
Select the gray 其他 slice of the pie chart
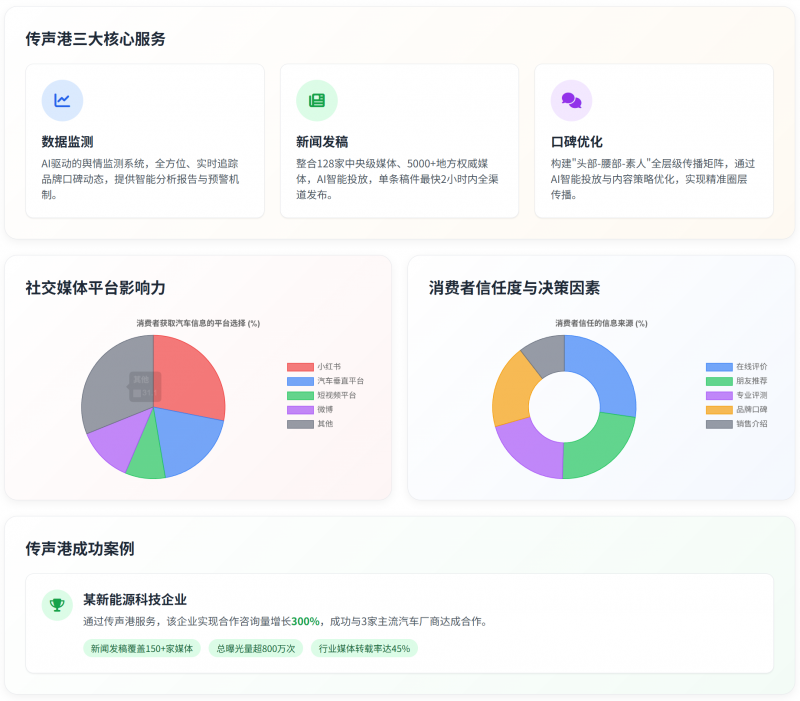tap(115, 385)
